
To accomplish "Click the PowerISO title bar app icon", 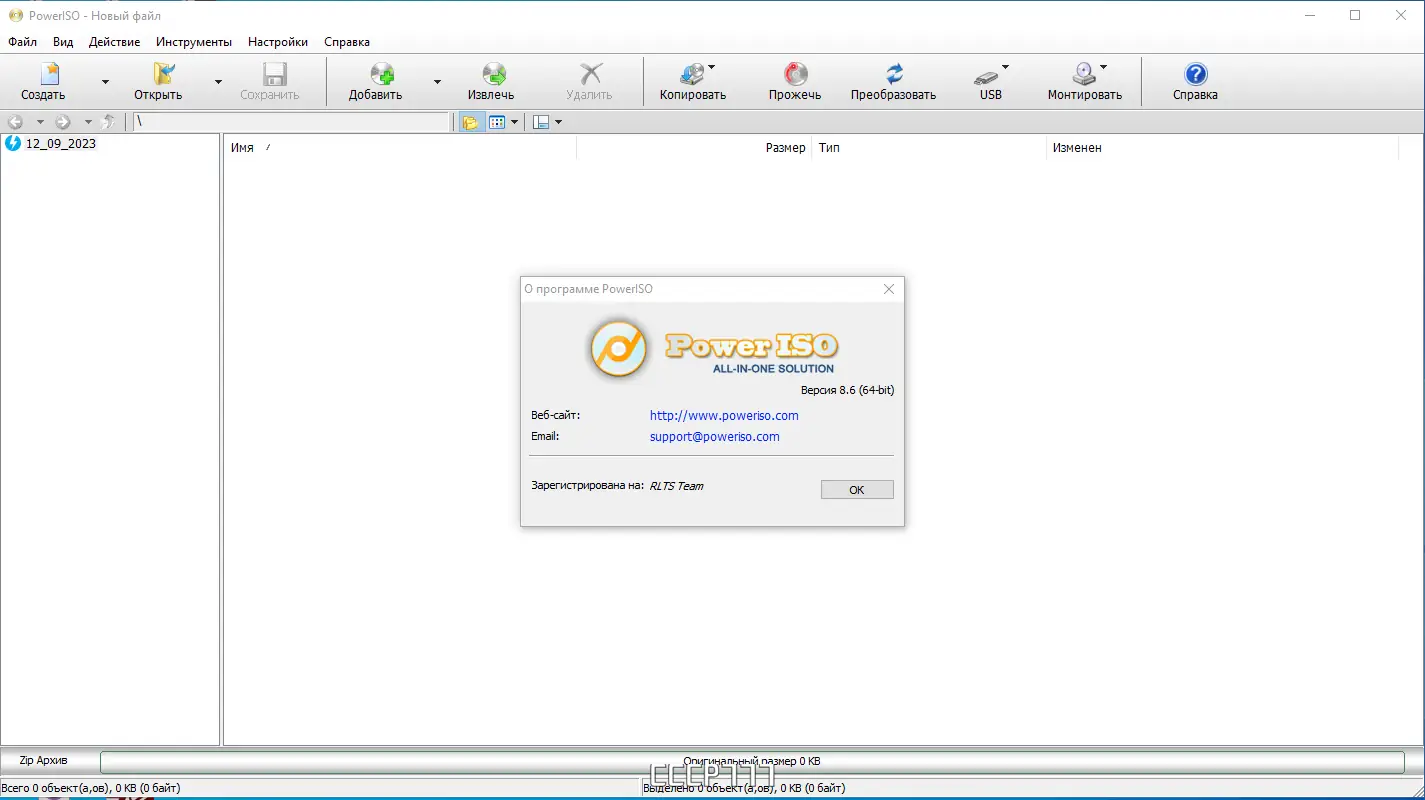I will pos(15,15).
